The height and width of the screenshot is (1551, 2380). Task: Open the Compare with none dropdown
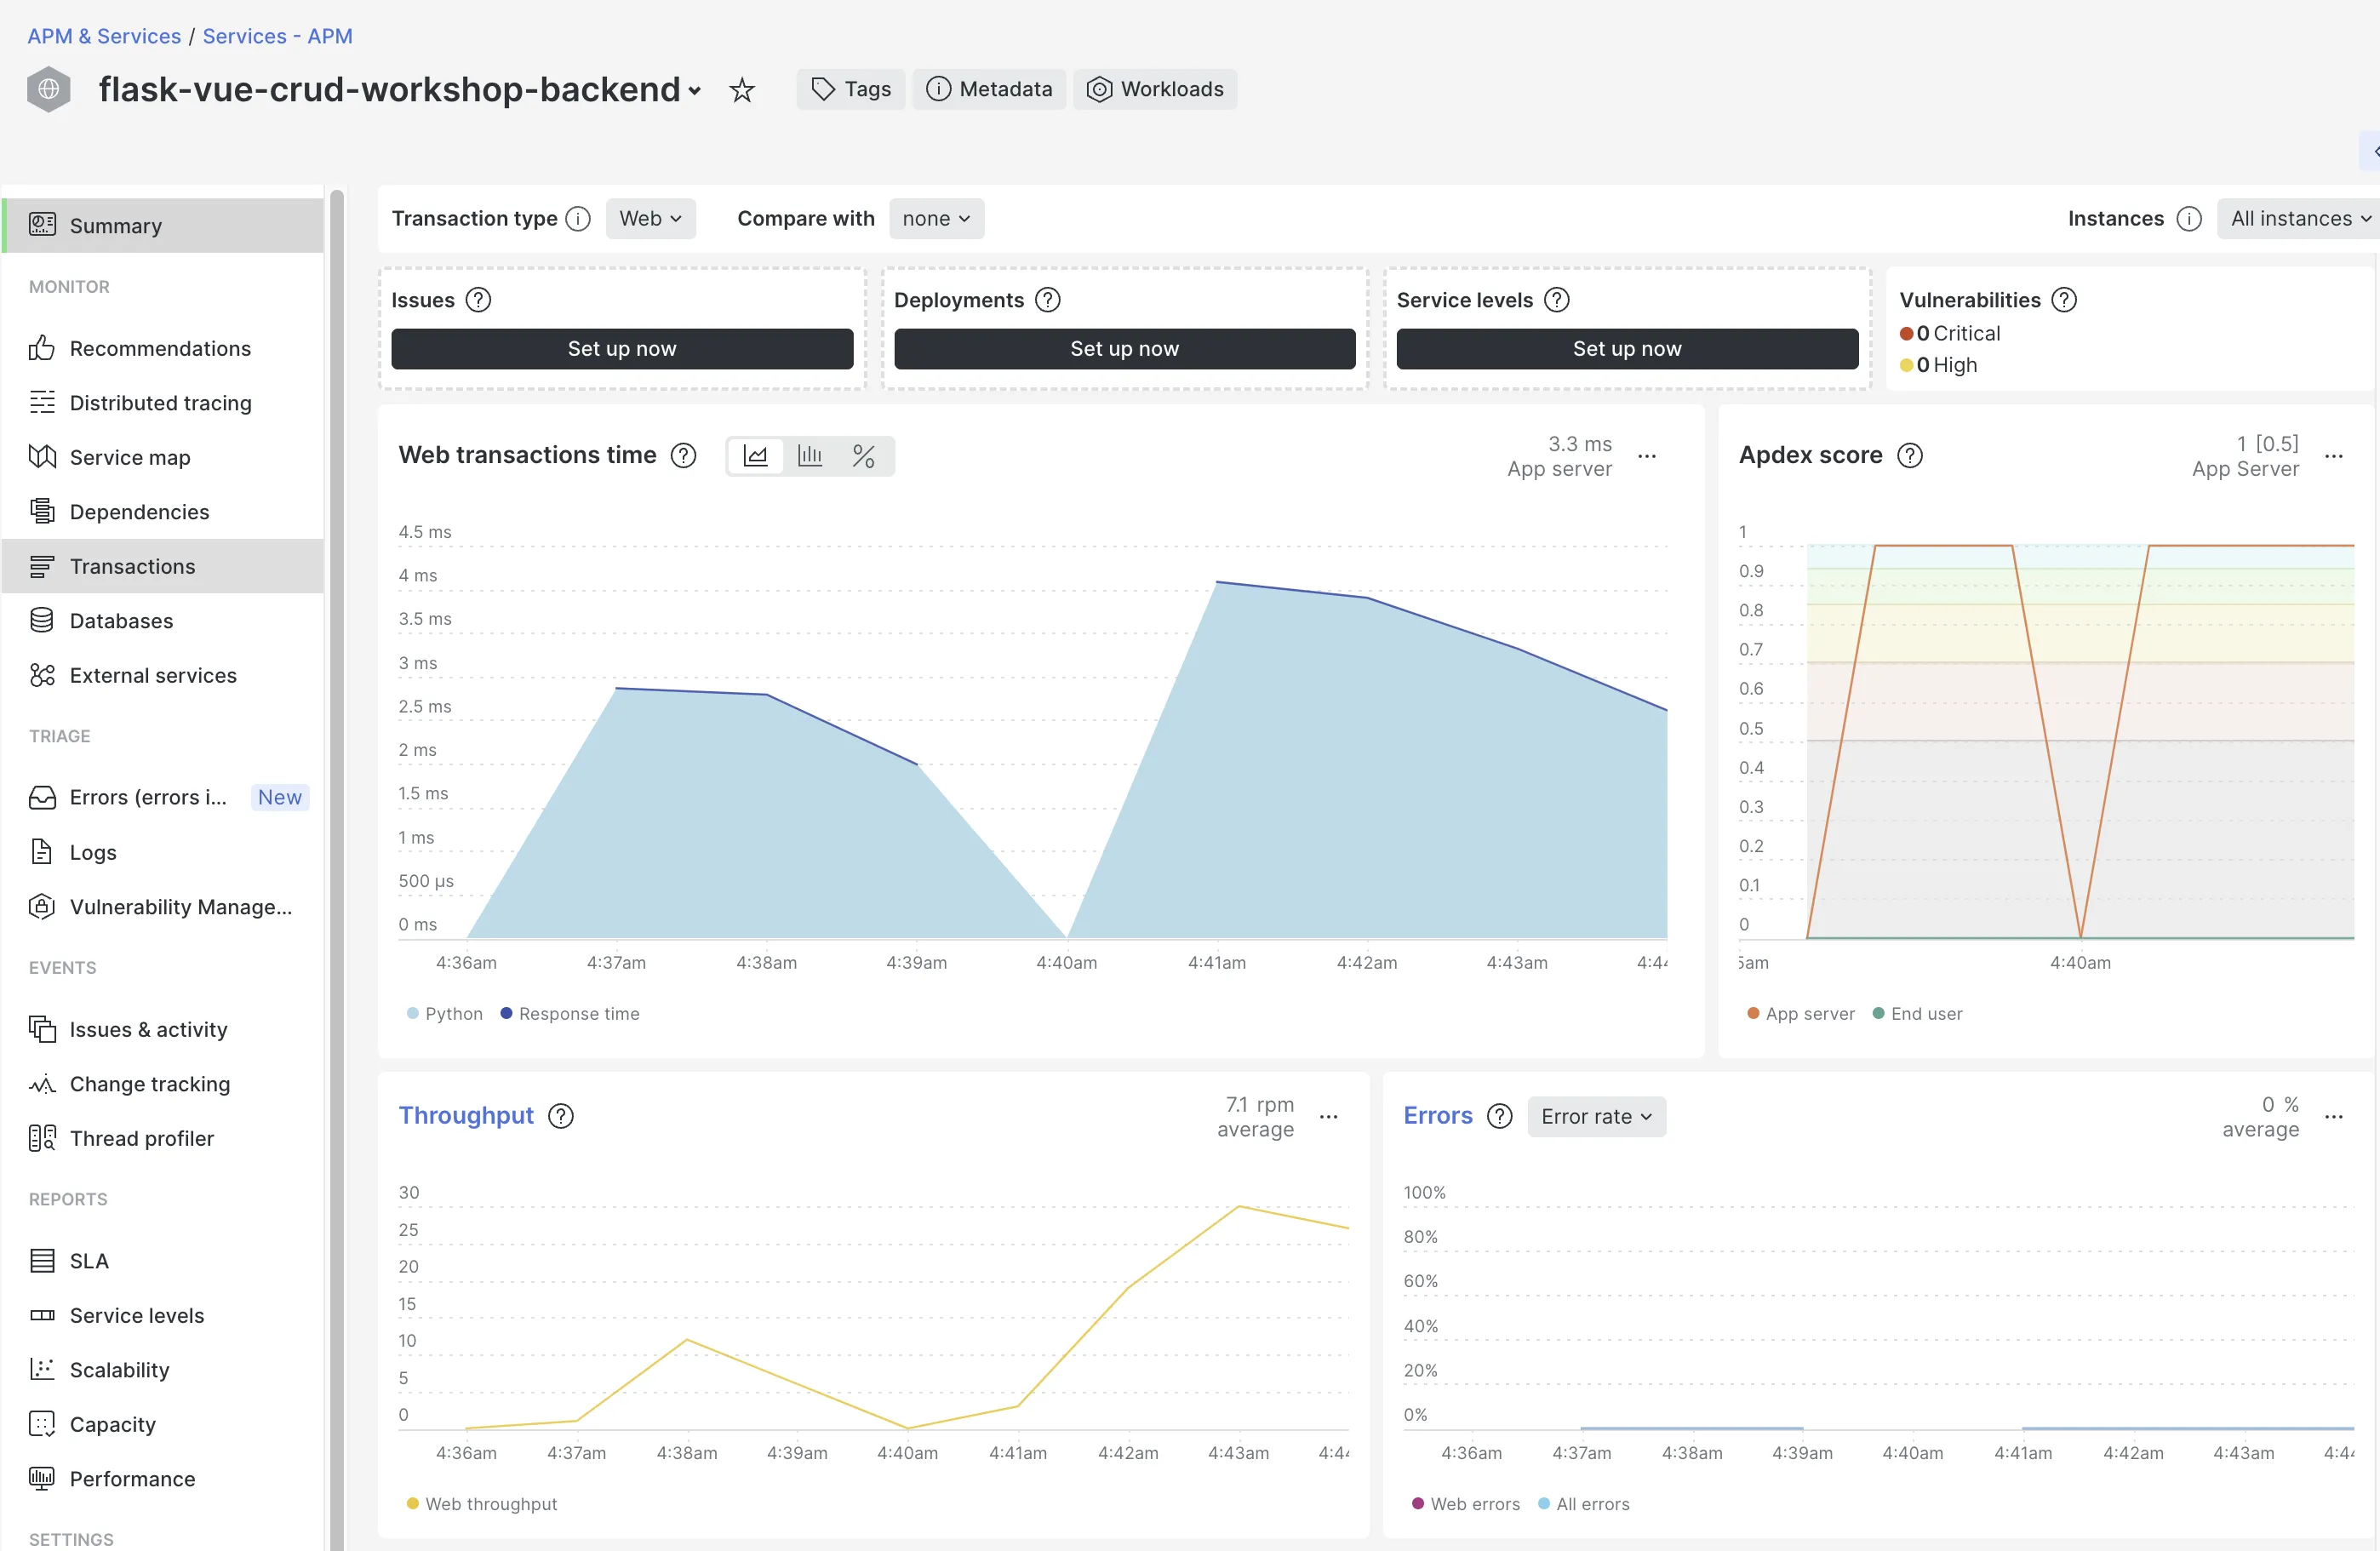(936, 218)
